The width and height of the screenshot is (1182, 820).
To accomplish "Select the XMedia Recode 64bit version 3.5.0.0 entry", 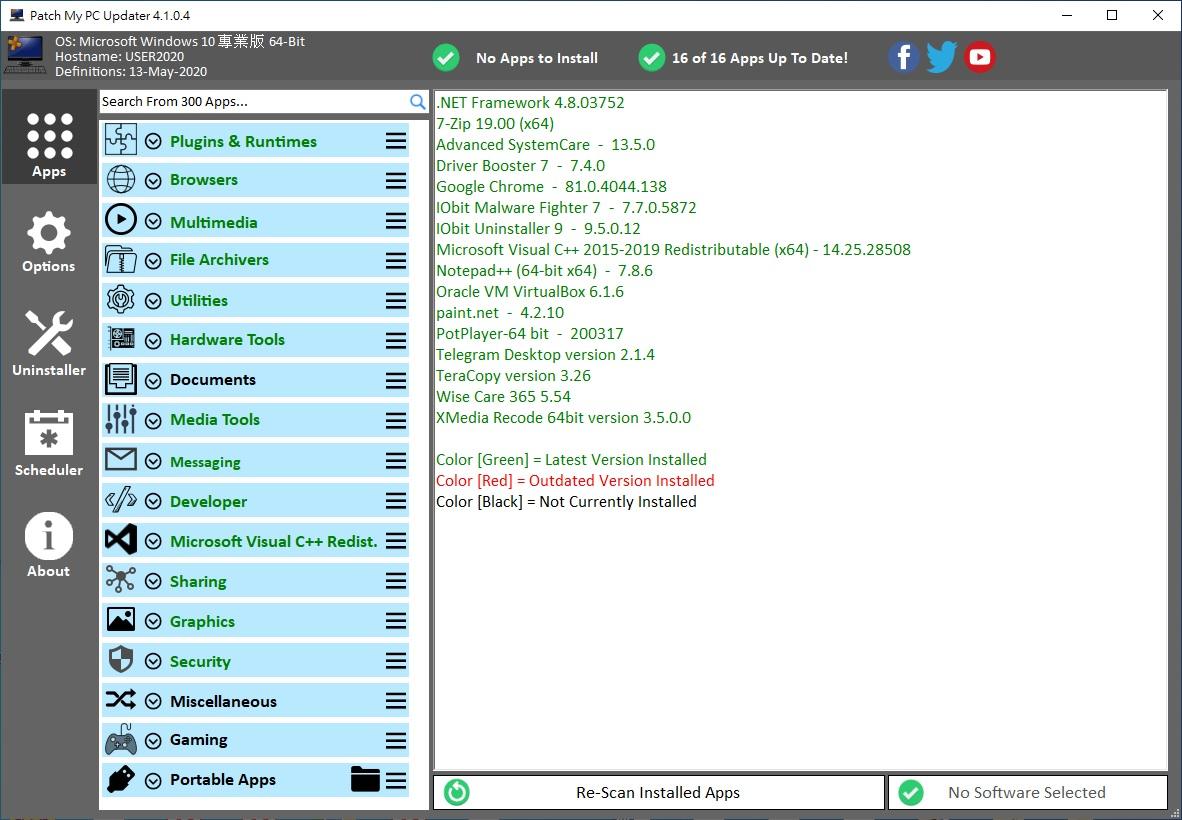I will tap(563, 418).
